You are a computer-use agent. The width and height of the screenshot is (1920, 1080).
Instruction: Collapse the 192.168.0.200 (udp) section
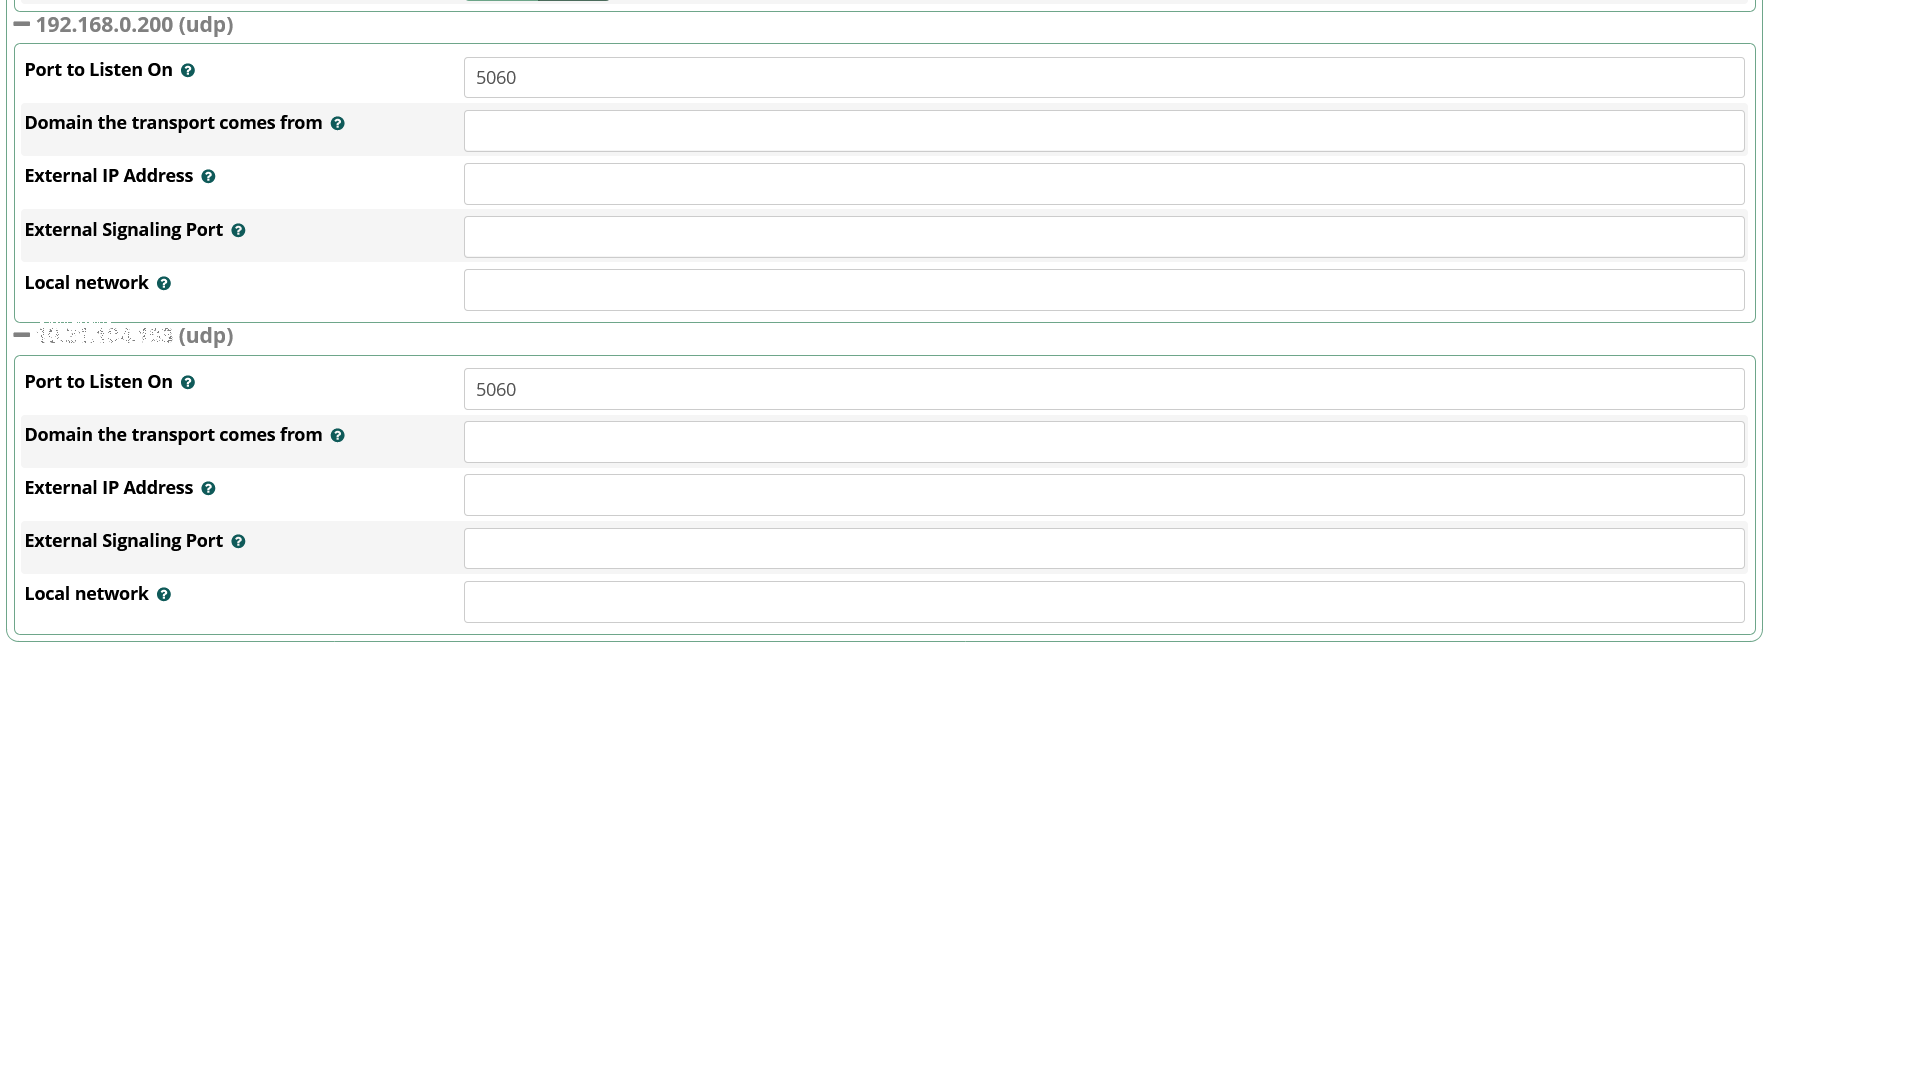tap(22, 24)
